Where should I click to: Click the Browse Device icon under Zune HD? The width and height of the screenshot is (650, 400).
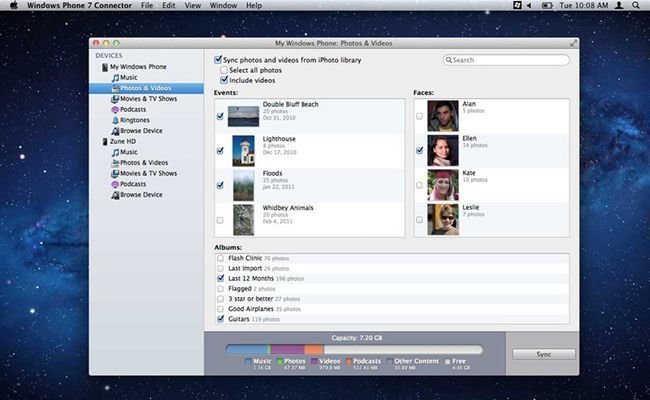tap(115, 195)
